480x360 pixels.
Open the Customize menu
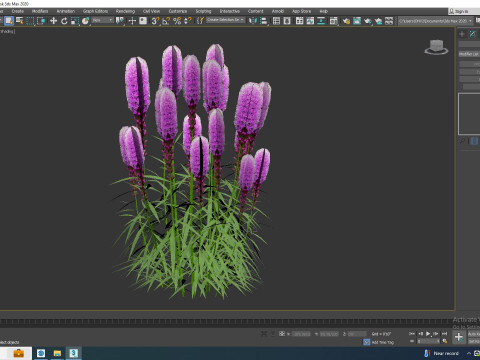[x=178, y=11]
